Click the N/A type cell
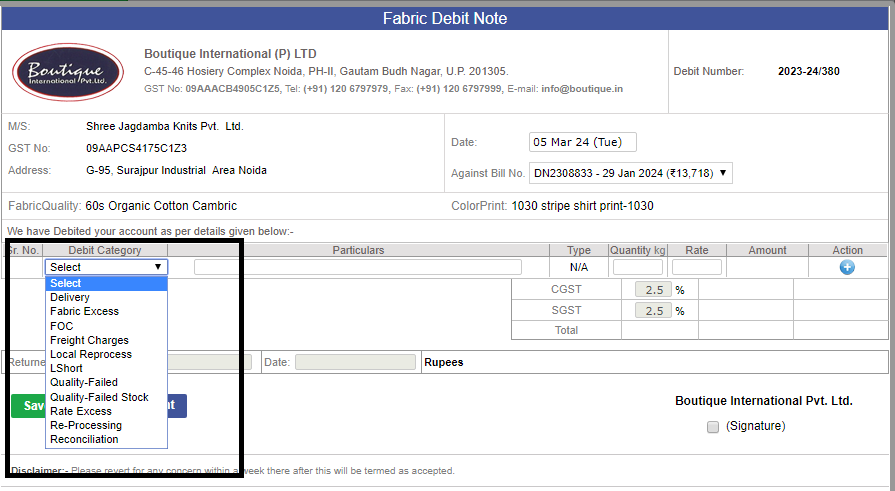This screenshot has width=895, height=491. click(579, 267)
